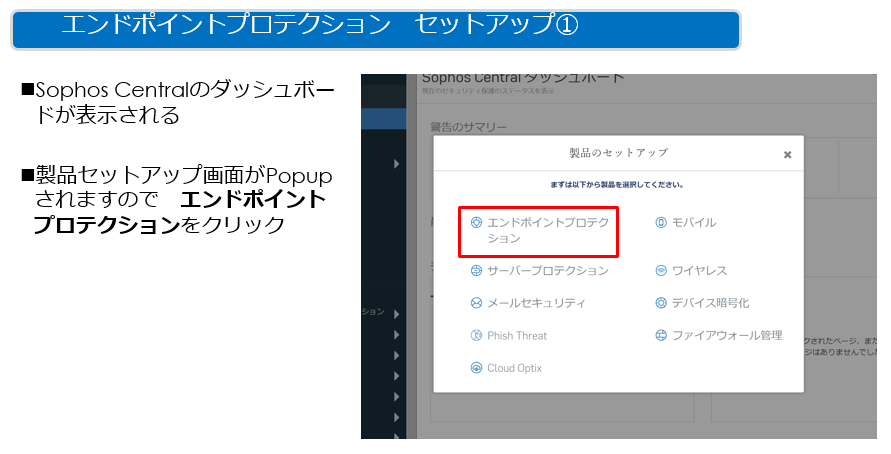Image resolution: width=891 pixels, height=454 pixels.
Task: Click the エンドポイントプロテクション product icon
Action: (476, 223)
